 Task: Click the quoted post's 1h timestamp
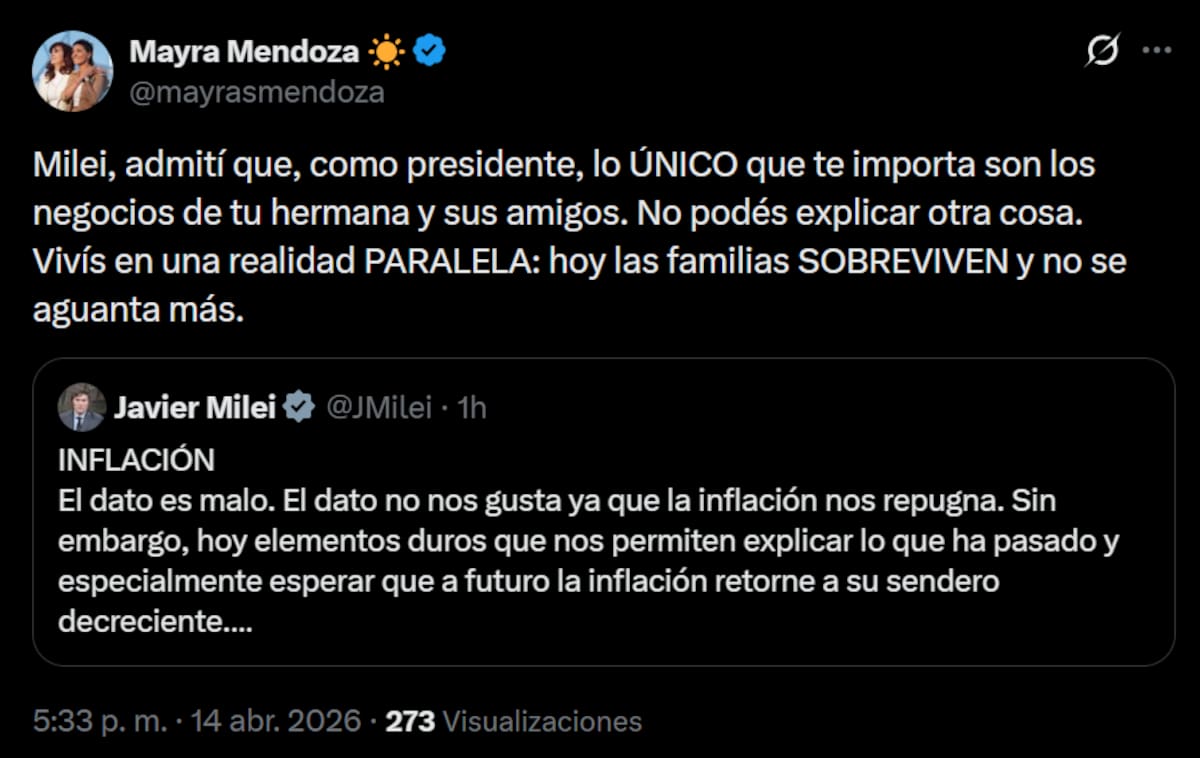pos(471,407)
